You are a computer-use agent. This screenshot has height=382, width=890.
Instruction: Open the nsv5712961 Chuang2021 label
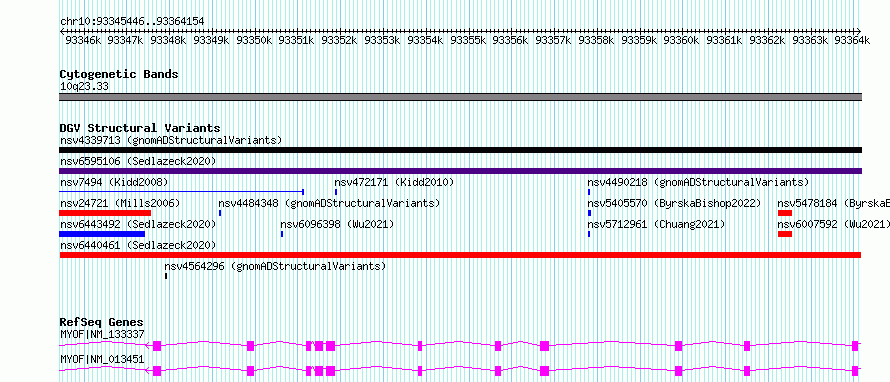[656, 224]
